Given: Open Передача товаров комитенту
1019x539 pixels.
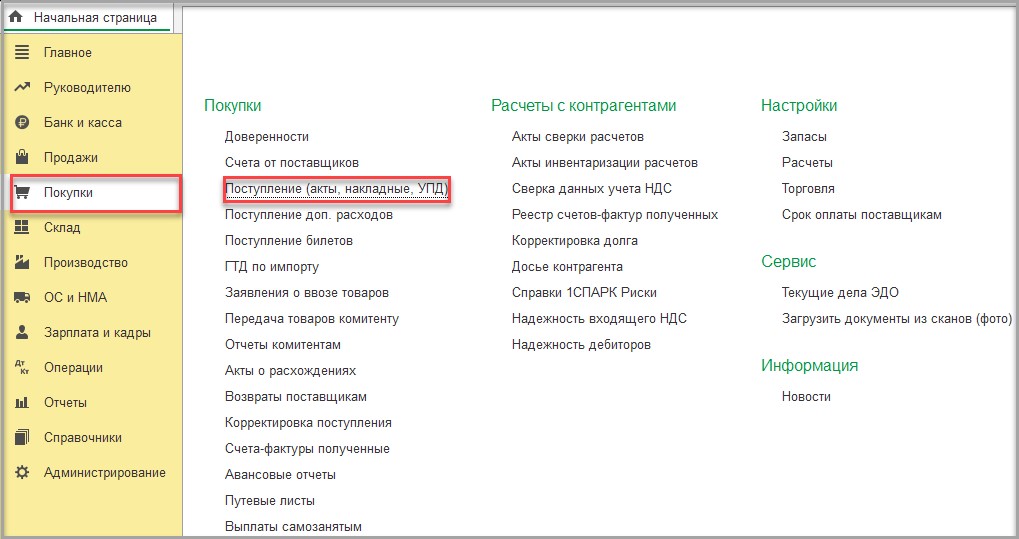Looking at the screenshot, I should coord(312,319).
